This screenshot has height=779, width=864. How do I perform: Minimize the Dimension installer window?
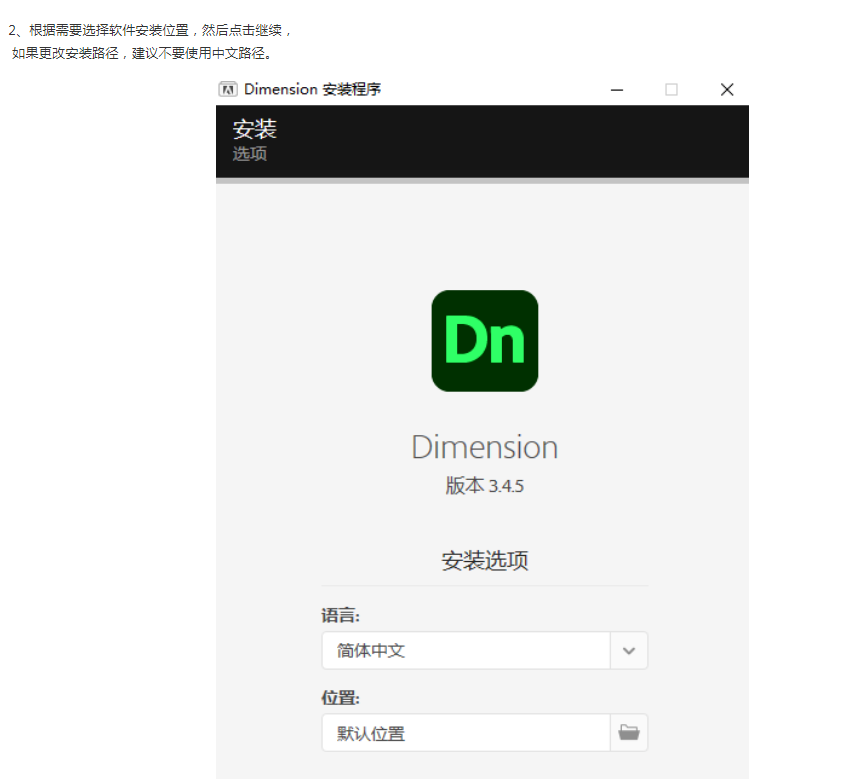pos(617,89)
